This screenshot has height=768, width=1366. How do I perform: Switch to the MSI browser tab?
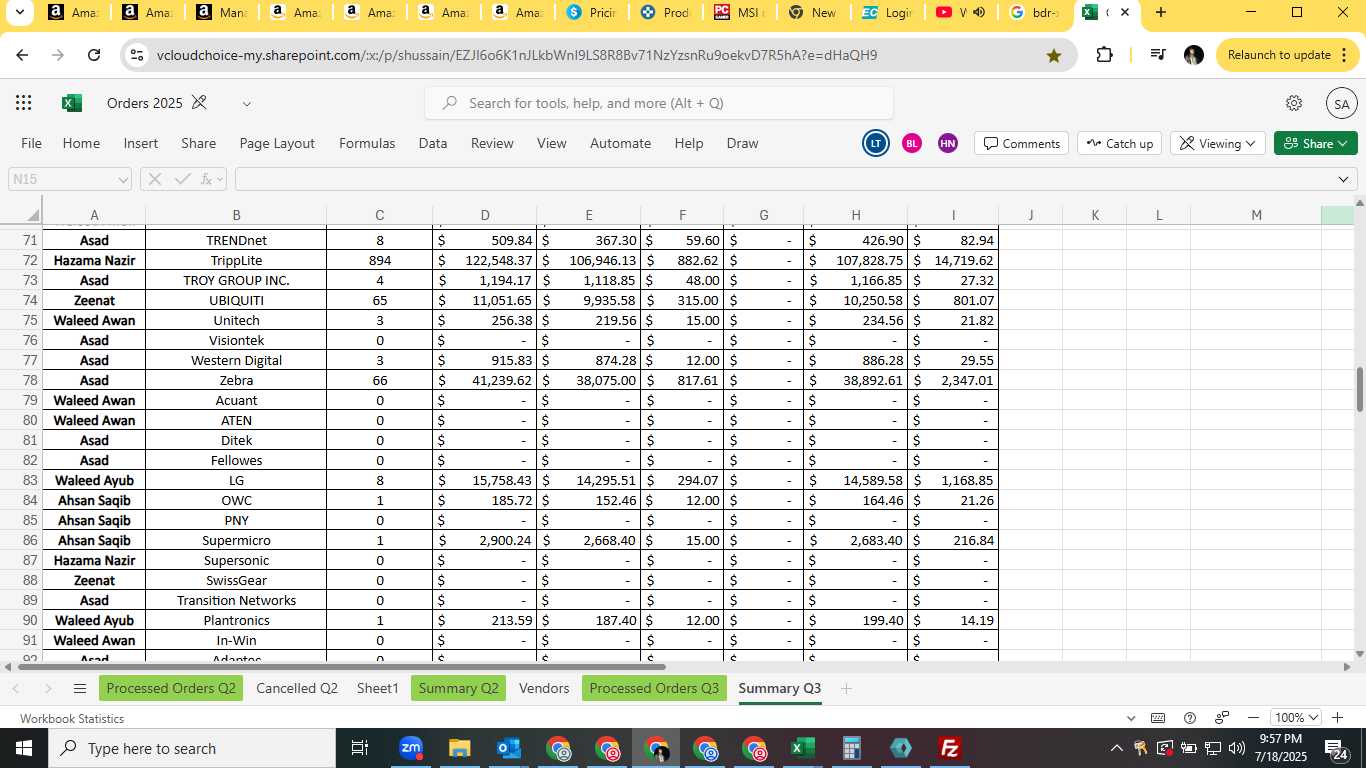tap(740, 13)
